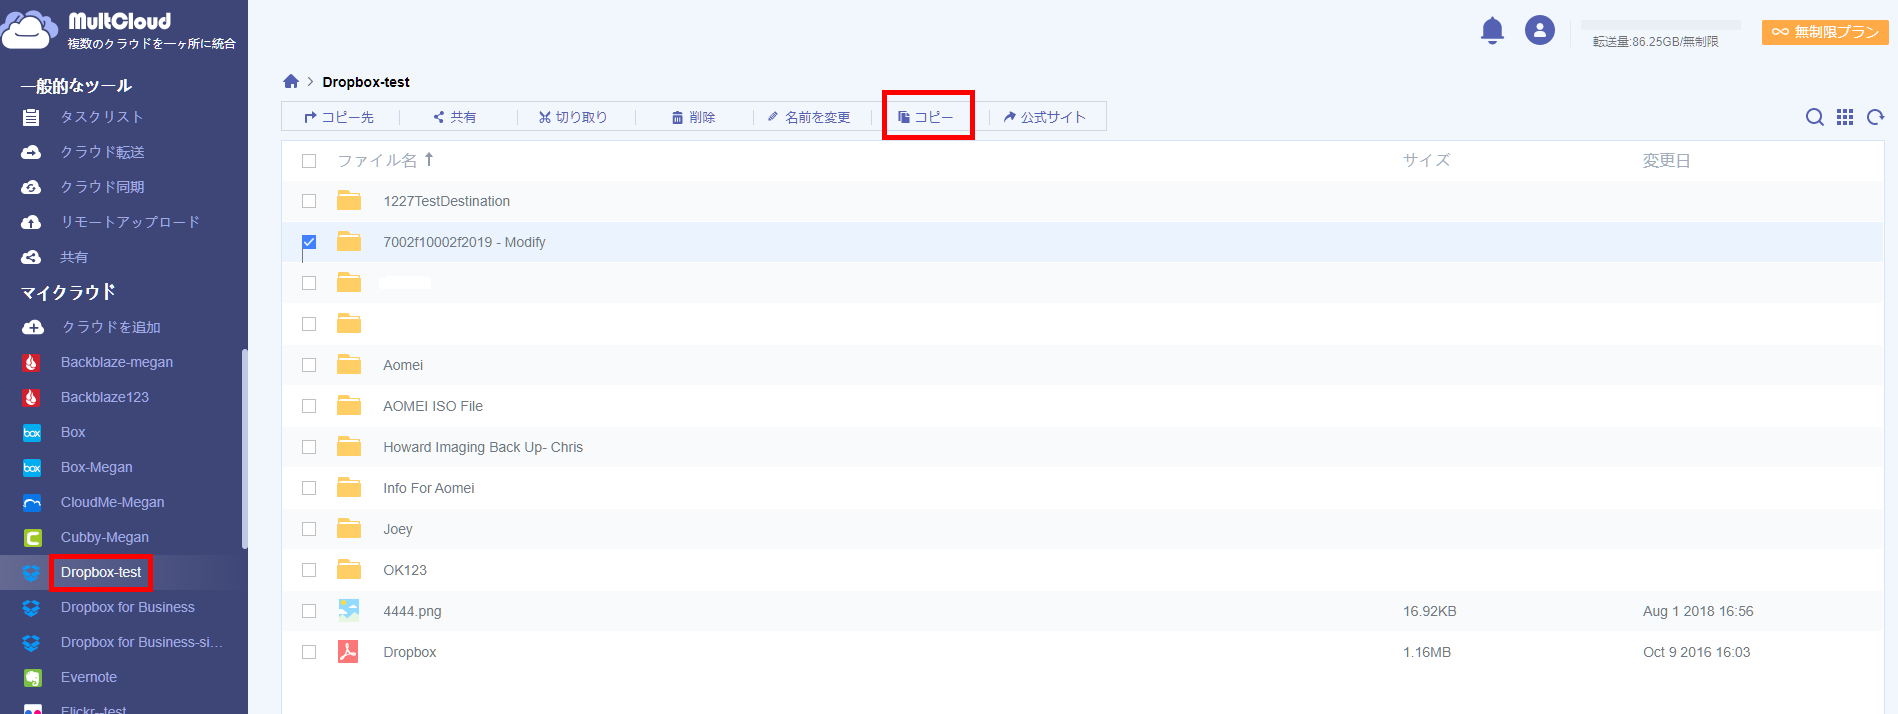Click the PDF icon of Dropbox file

tap(348, 652)
